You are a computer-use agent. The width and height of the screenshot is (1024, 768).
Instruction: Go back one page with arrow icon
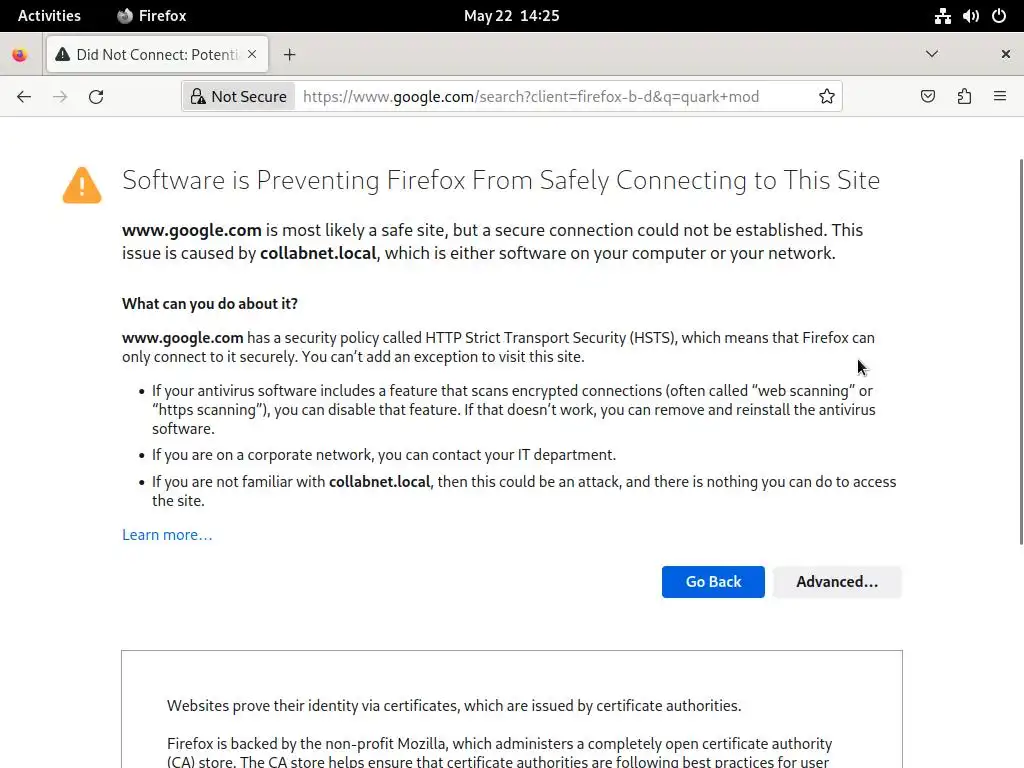[24, 97]
